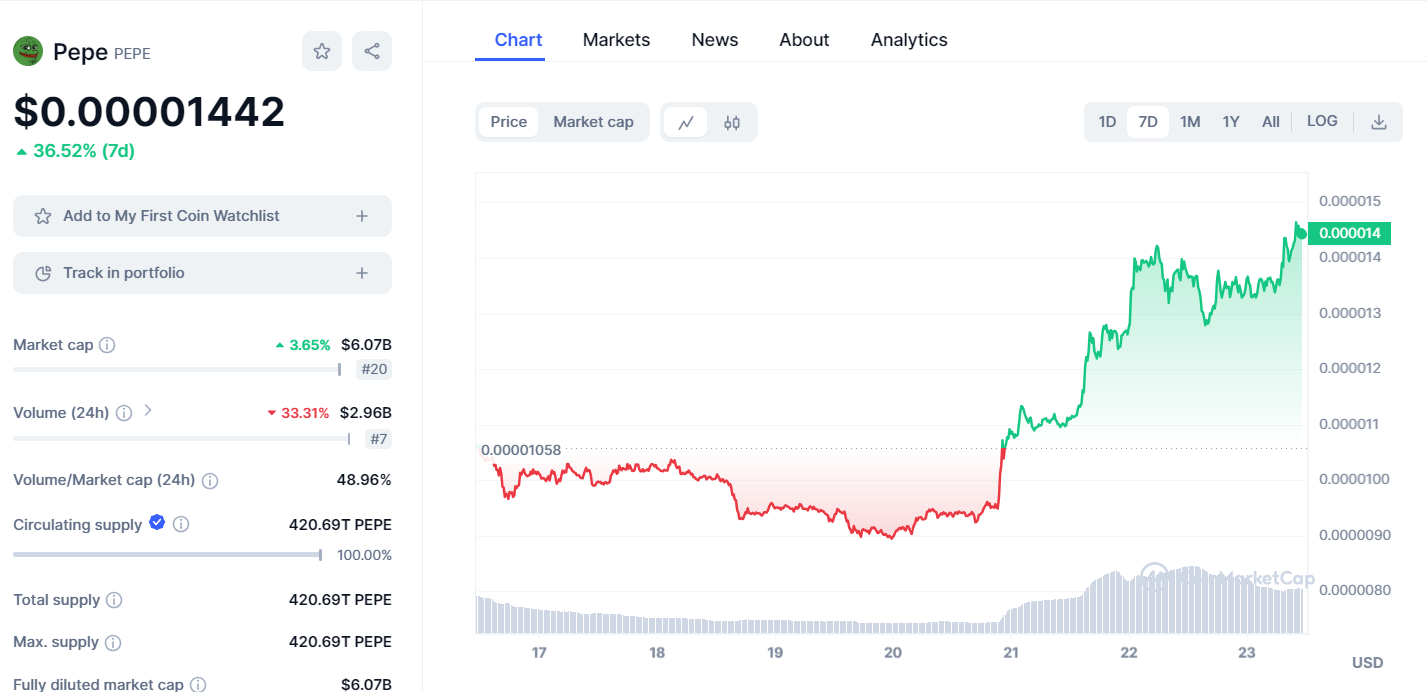Download chart data icon
Image resolution: width=1427 pixels, height=692 pixels.
coord(1378,122)
